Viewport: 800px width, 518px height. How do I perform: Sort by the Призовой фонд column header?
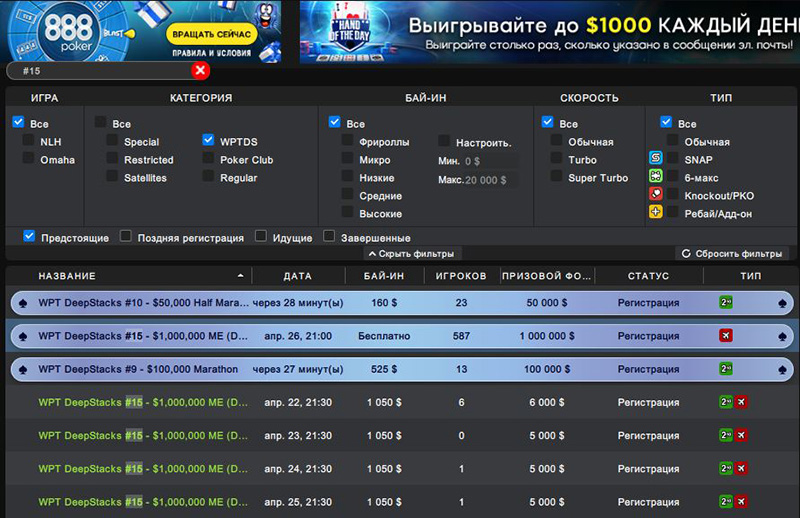(x=546, y=276)
